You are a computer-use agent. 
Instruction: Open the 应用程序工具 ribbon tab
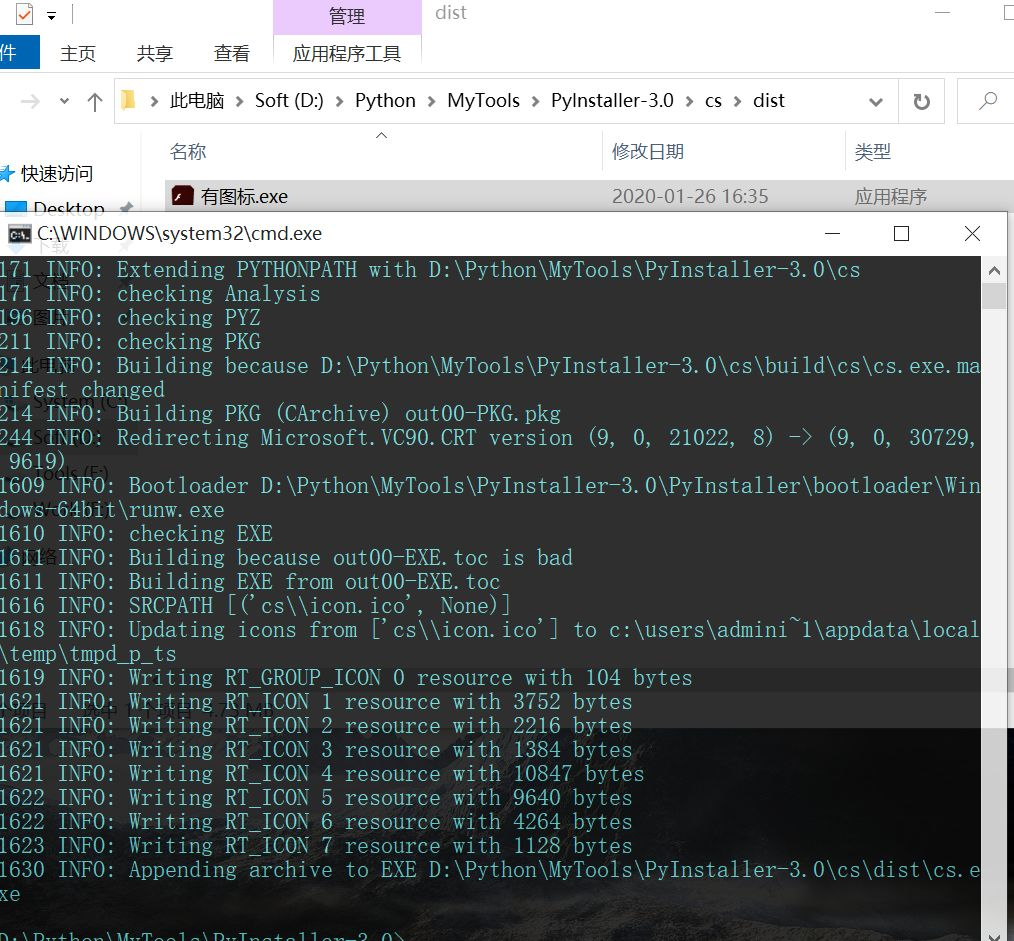pos(347,54)
